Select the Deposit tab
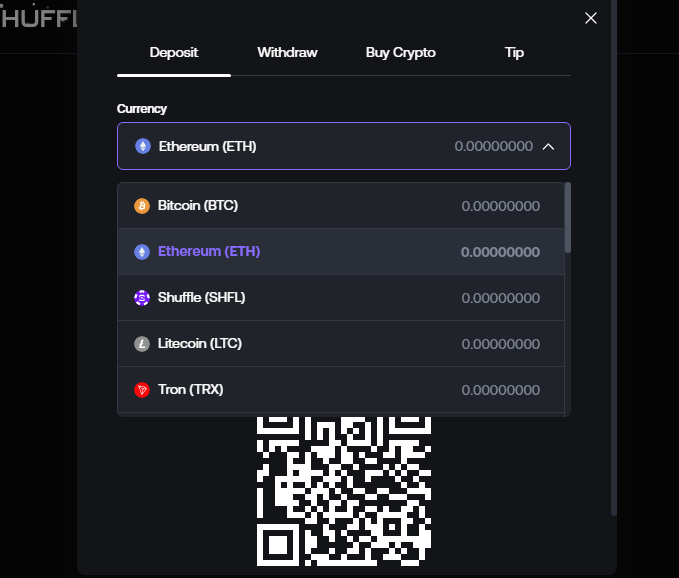 pos(174,53)
